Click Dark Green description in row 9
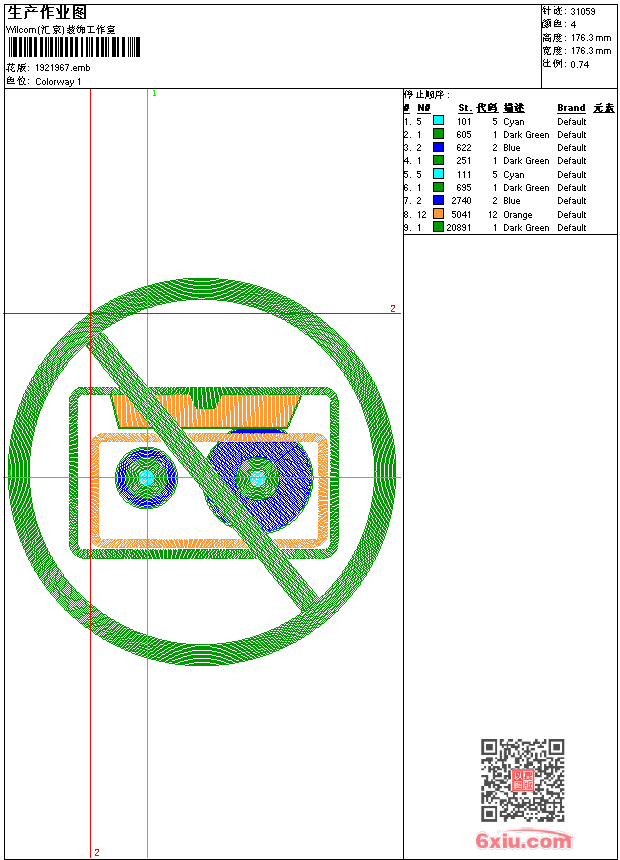This screenshot has width=620, height=860. (526, 228)
